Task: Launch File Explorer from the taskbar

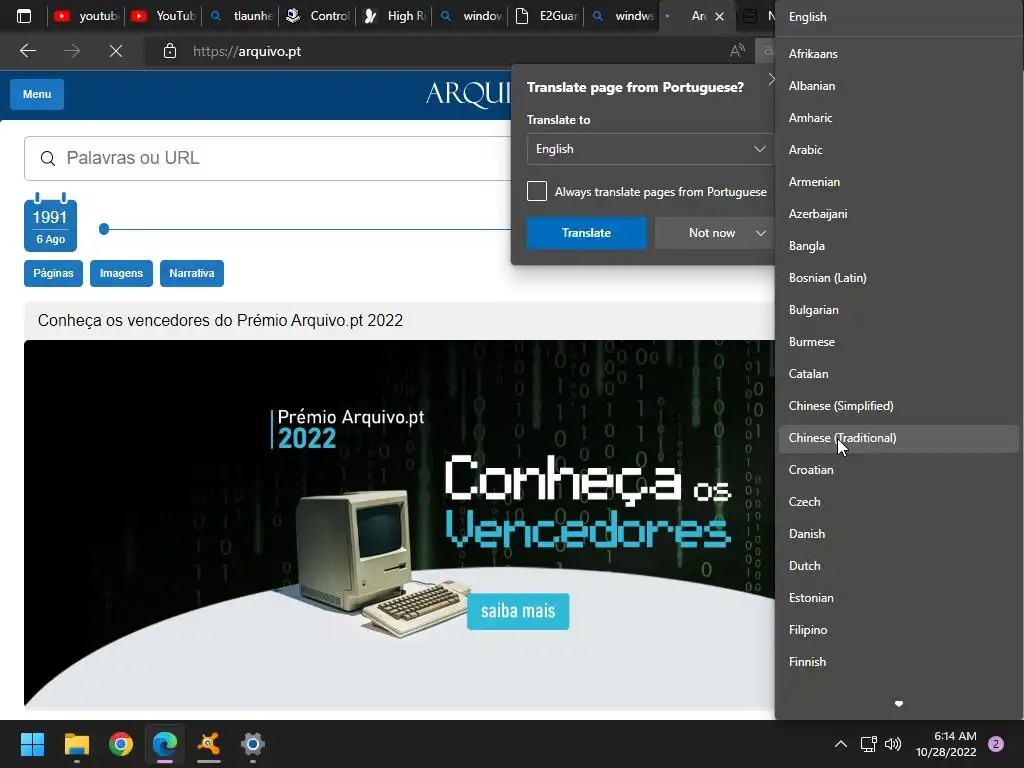Action: 76,744
